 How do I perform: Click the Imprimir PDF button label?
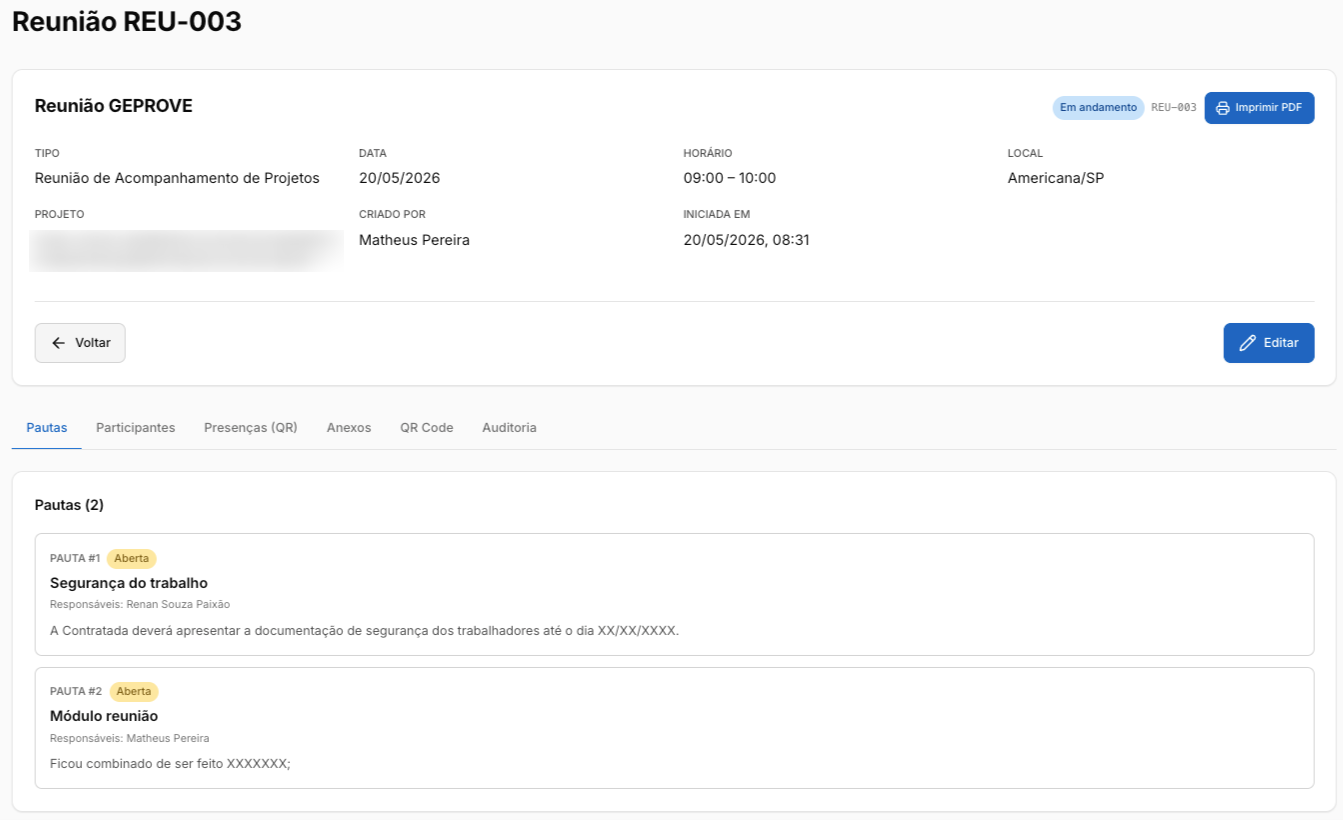(1269, 108)
